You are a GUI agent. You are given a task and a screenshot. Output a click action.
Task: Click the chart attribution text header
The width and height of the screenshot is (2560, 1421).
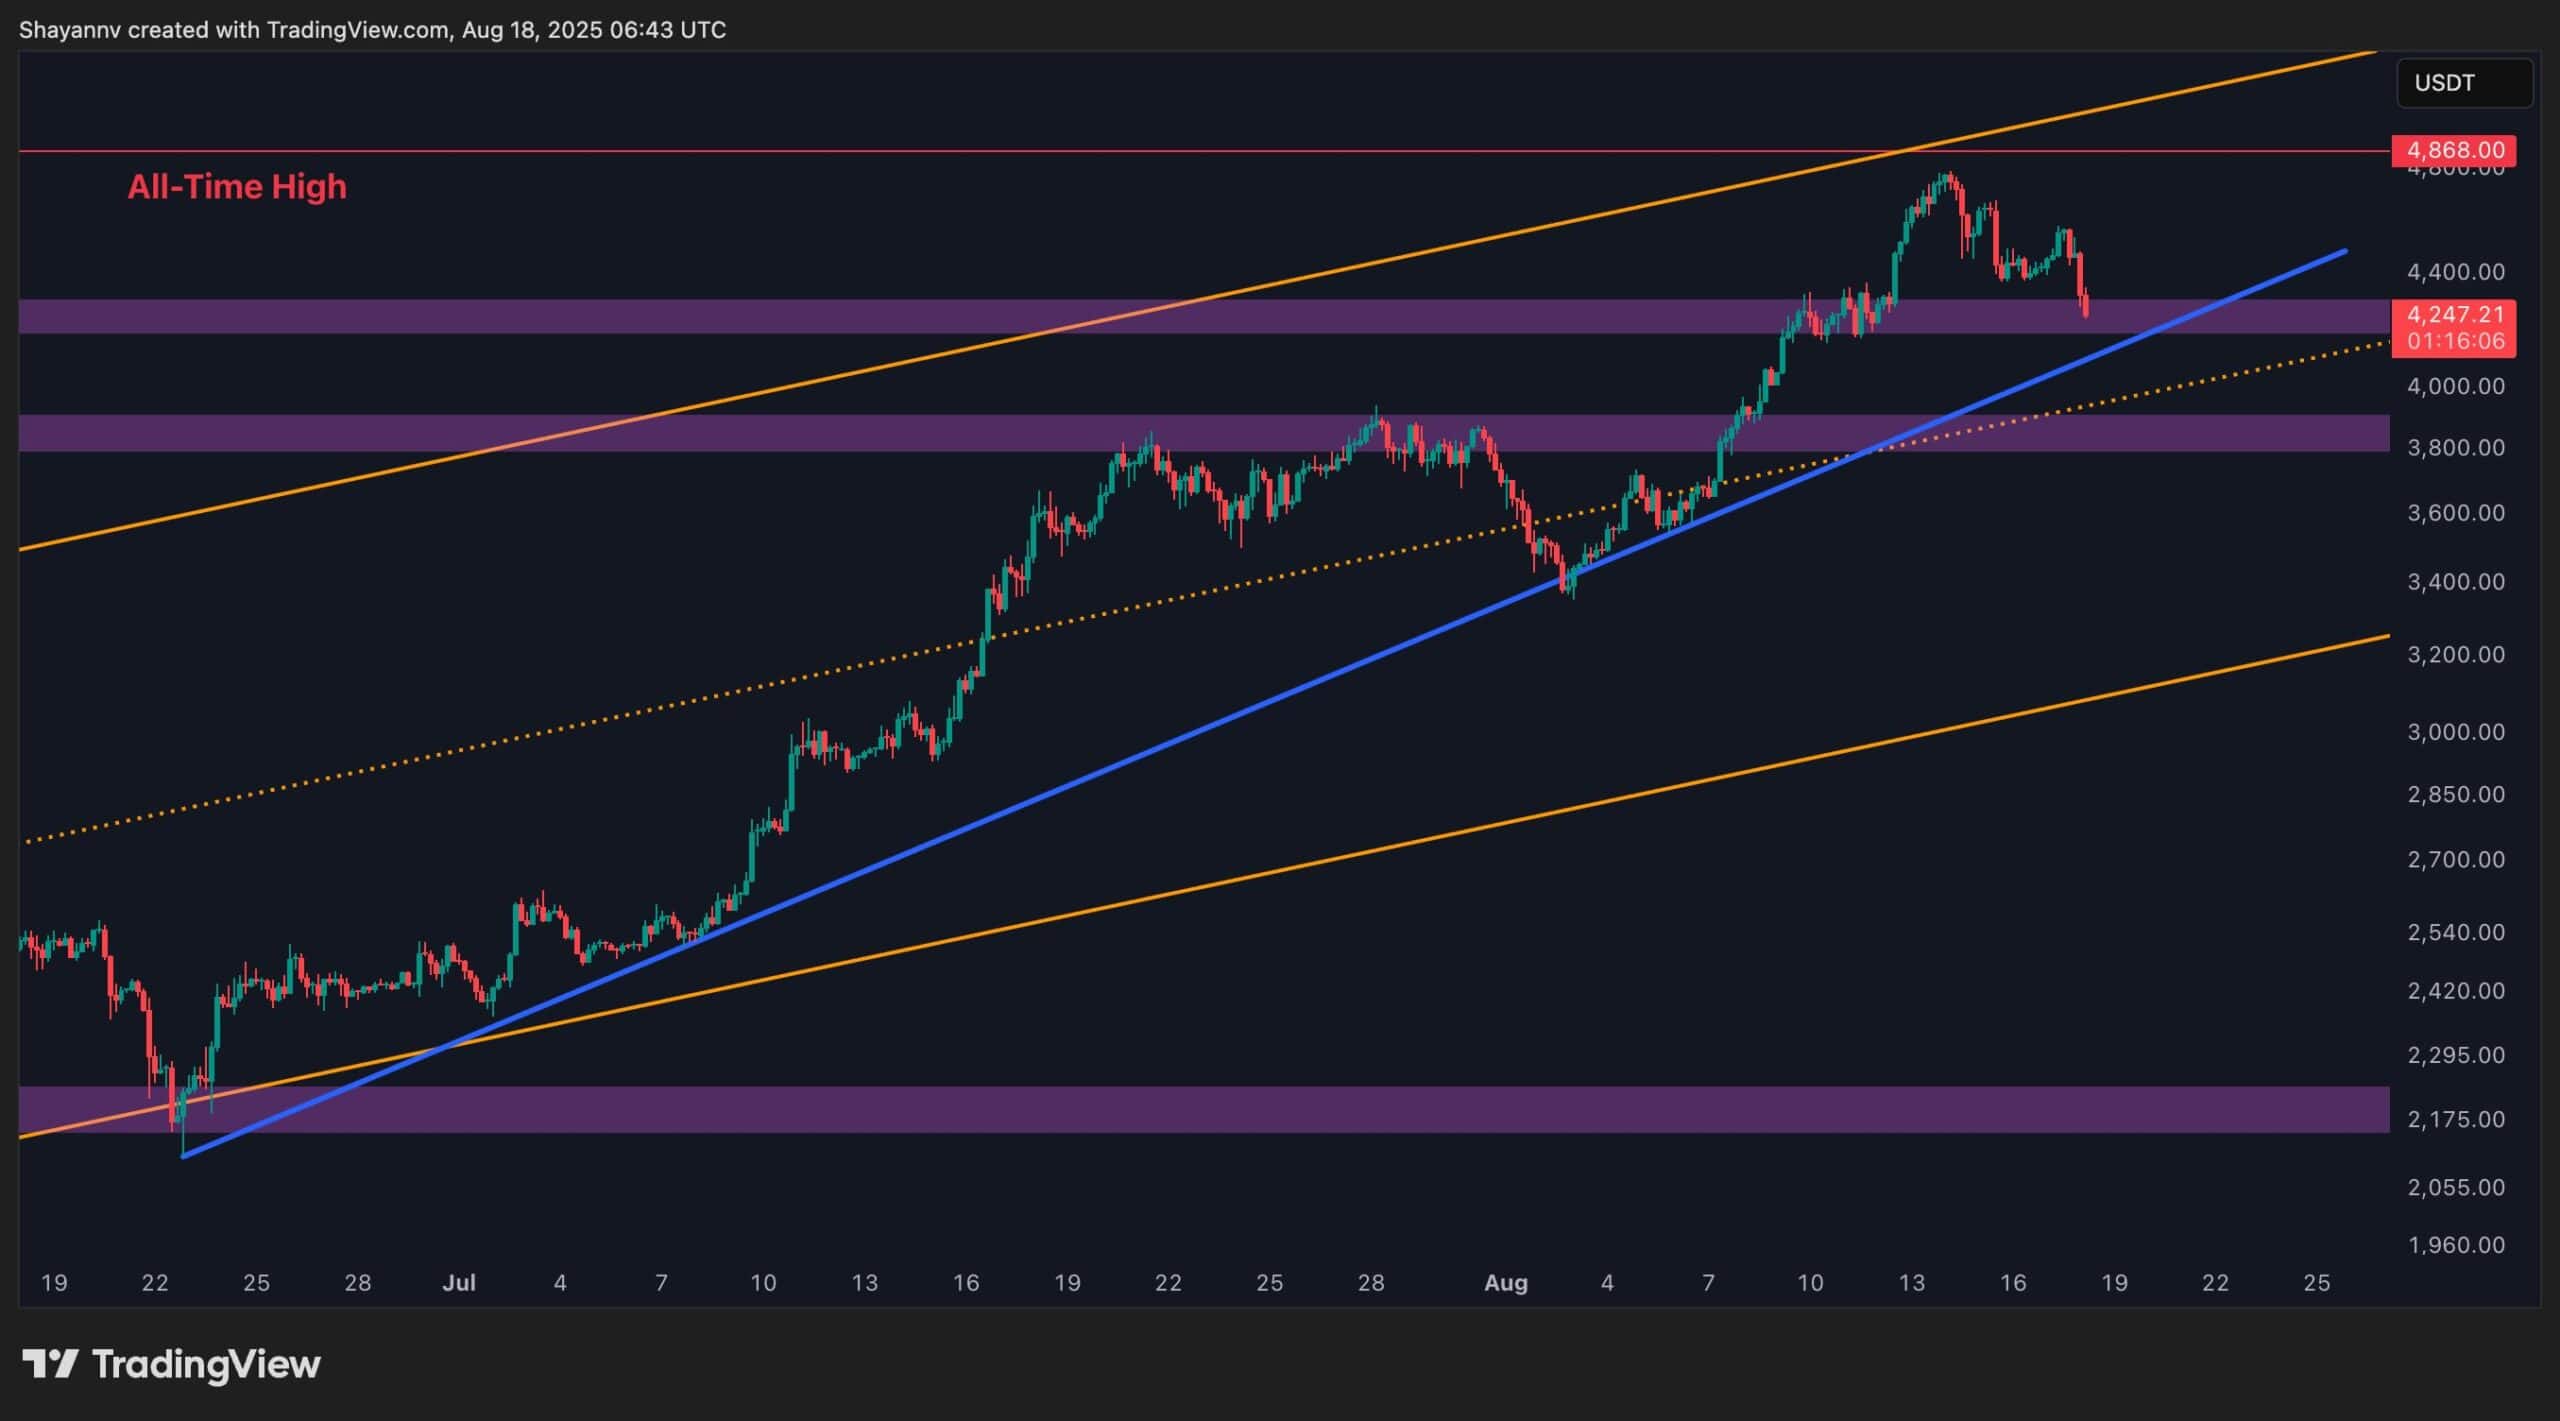(x=372, y=30)
